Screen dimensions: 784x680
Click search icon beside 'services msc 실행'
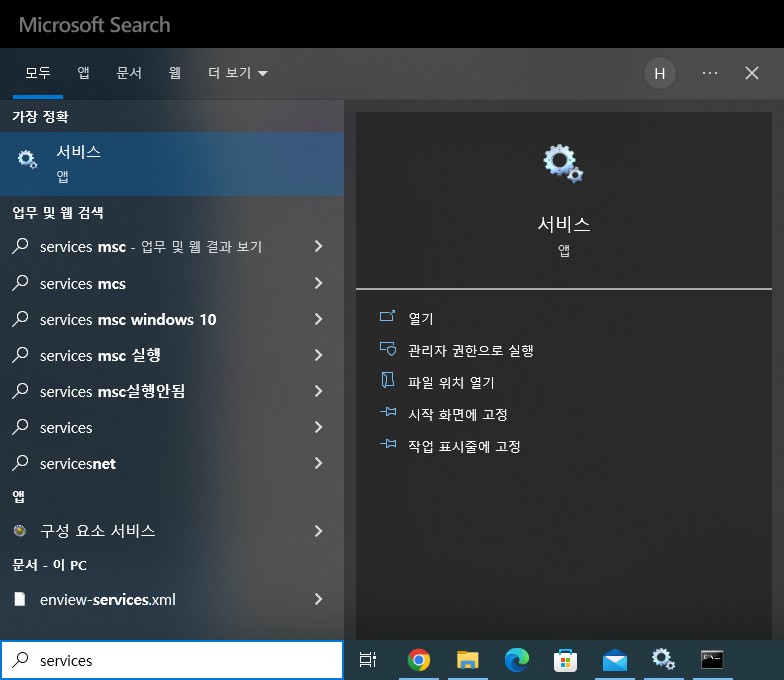tap(20, 355)
